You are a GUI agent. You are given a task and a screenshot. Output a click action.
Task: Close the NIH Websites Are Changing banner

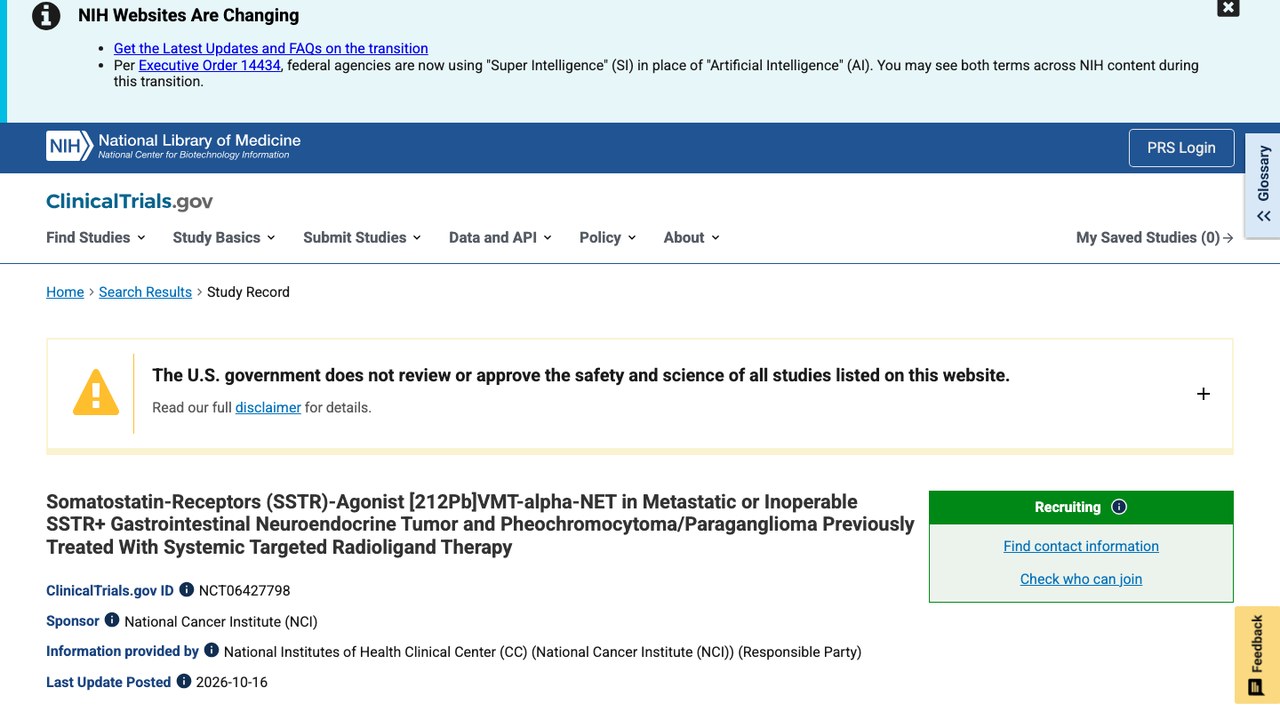[x=1228, y=8]
